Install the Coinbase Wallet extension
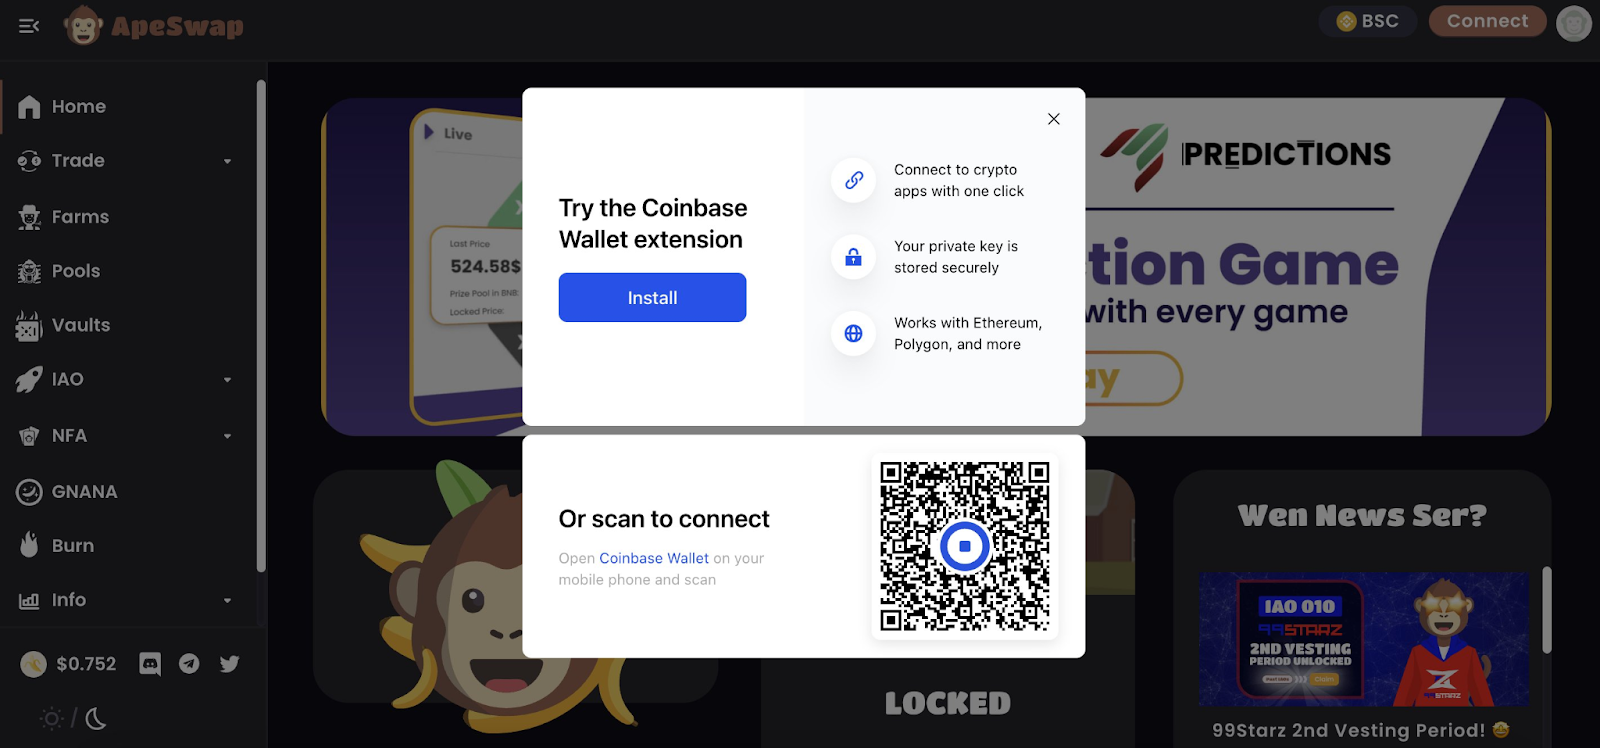The image size is (1600, 748). coord(652,298)
